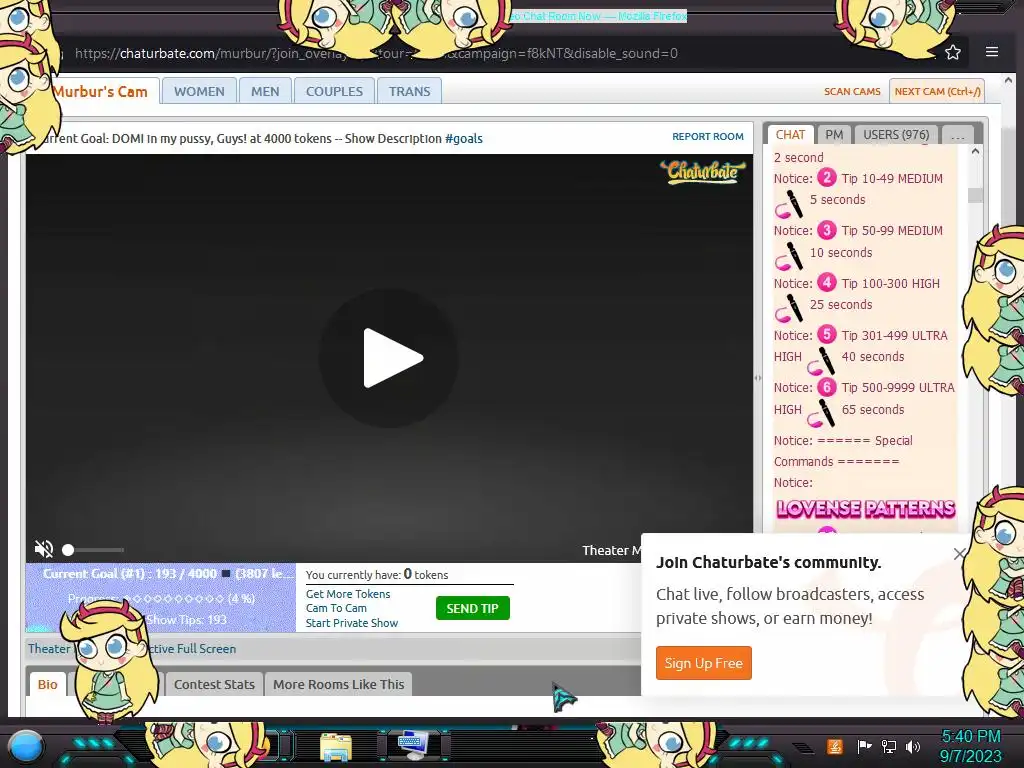
Task: Click the pink level 3 tip badge
Action: coord(827,230)
